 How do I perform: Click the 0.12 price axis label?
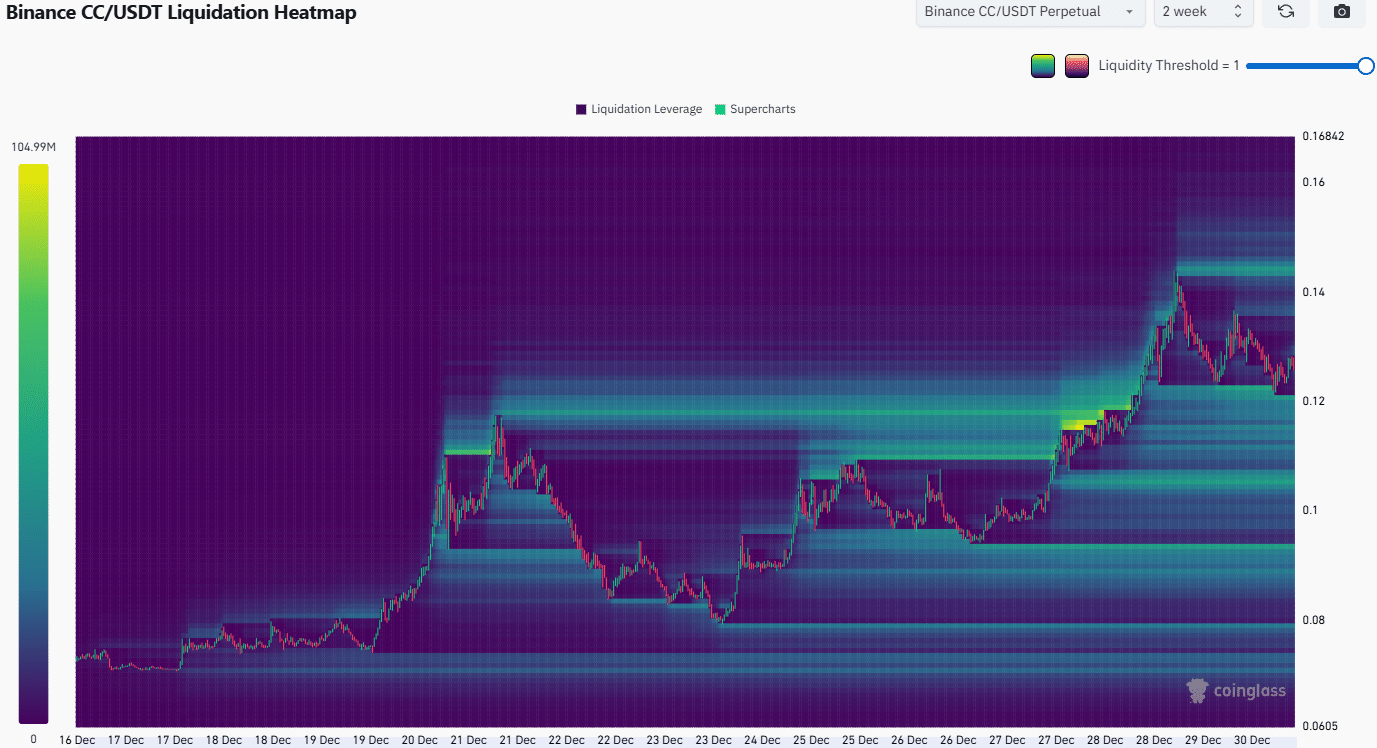point(1314,401)
